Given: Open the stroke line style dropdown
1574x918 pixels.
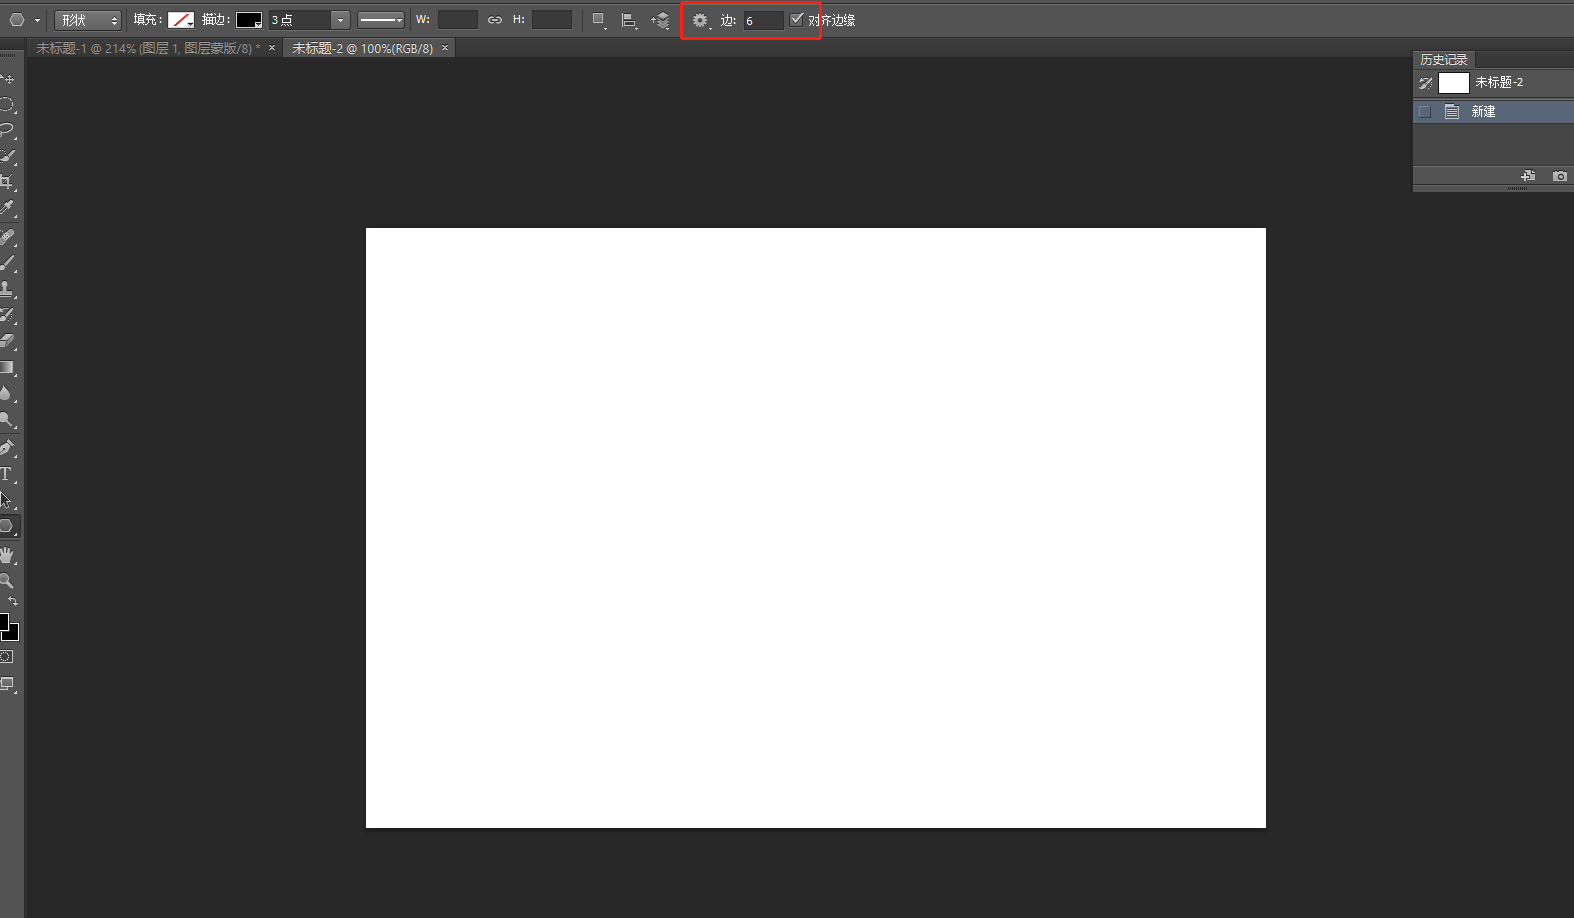Looking at the screenshot, I should (381, 20).
